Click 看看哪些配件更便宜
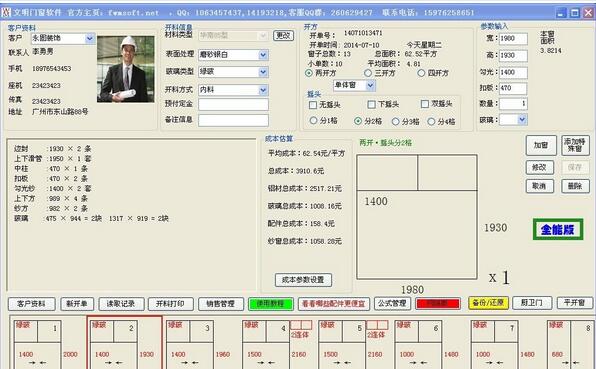 point(334,304)
